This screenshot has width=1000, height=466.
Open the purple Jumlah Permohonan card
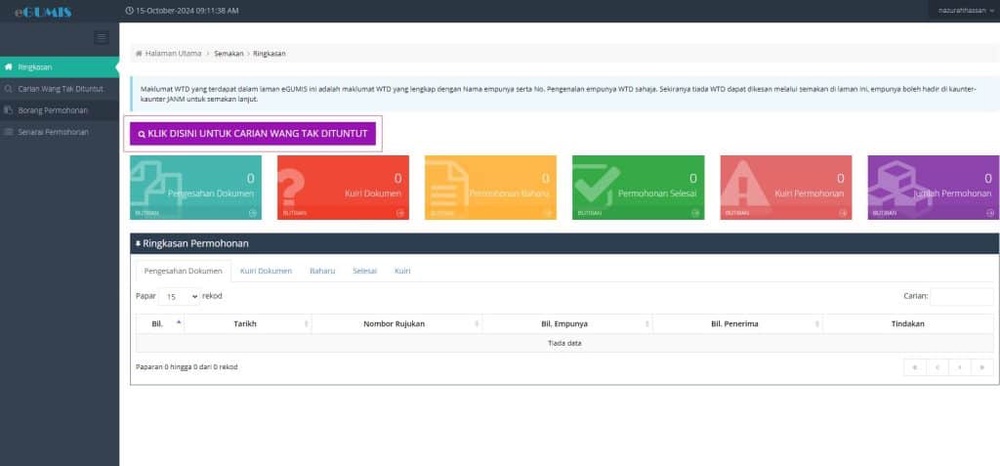point(934,187)
